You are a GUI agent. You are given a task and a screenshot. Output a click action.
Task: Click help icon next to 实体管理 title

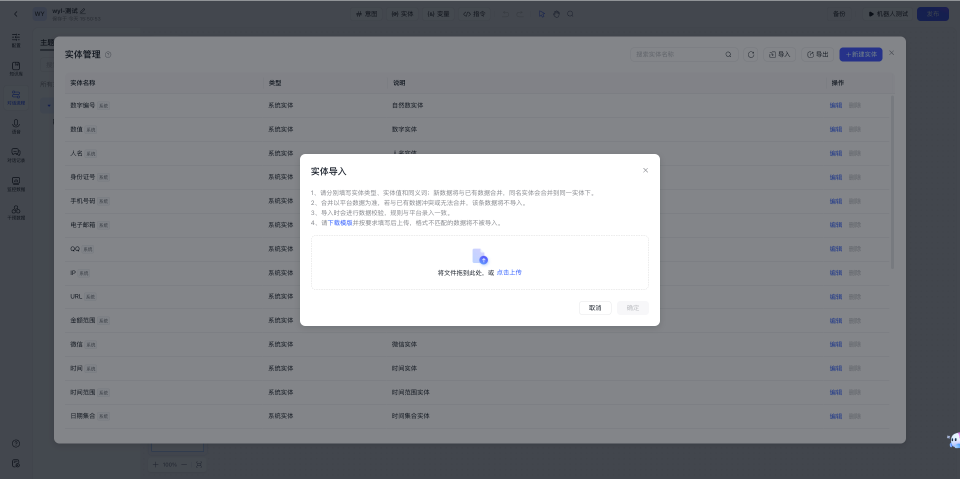point(108,55)
